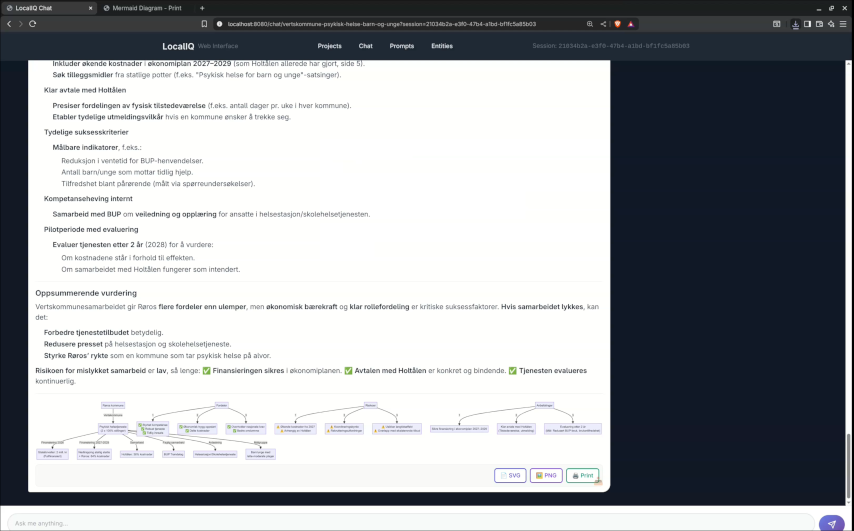Open a new browser tab
The height and width of the screenshot is (531, 854).
pyautogui.click(x=203, y=7)
